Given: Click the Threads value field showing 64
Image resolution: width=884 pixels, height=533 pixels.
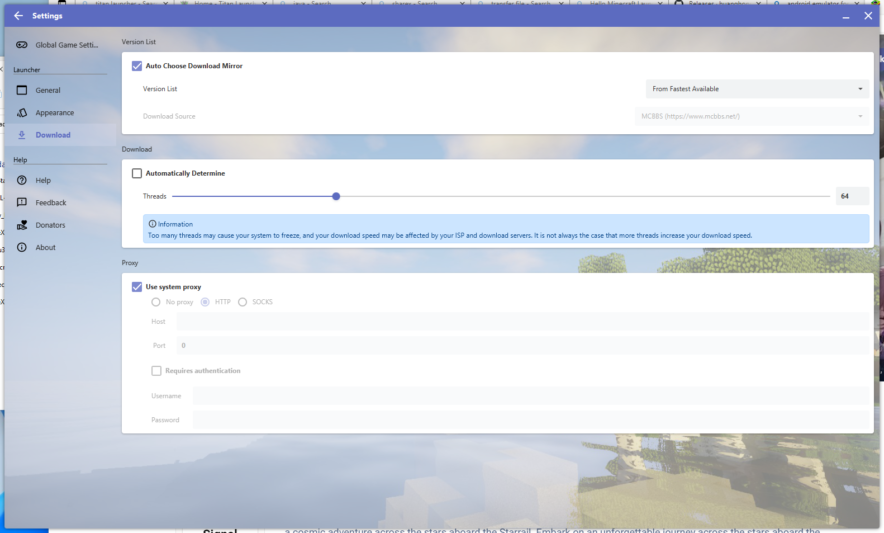Looking at the screenshot, I should (x=851, y=196).
